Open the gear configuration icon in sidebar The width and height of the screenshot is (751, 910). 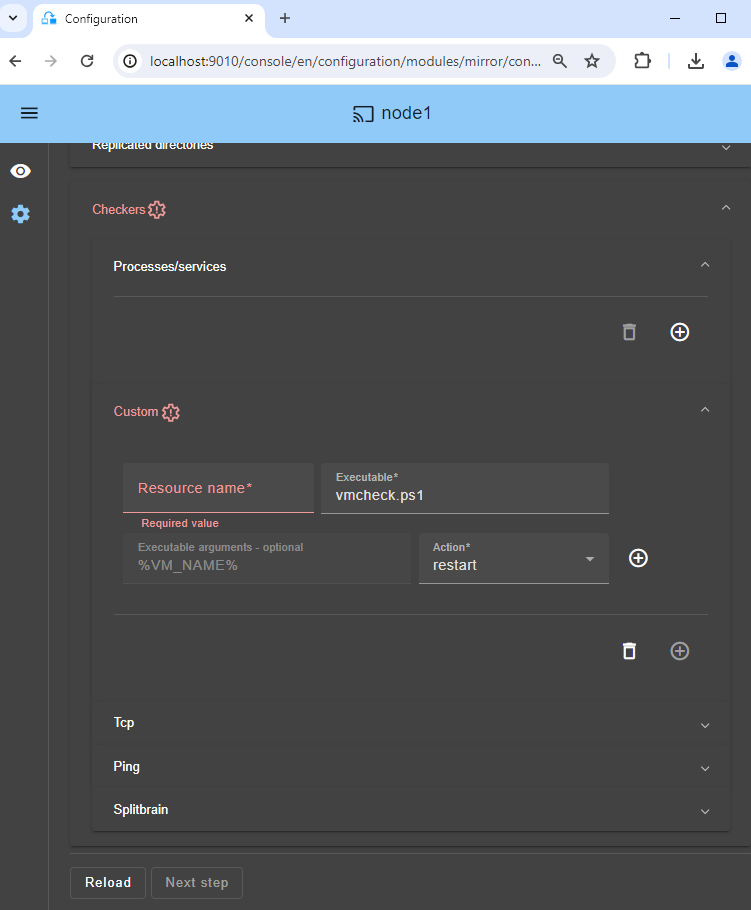[x=20, y=214]
